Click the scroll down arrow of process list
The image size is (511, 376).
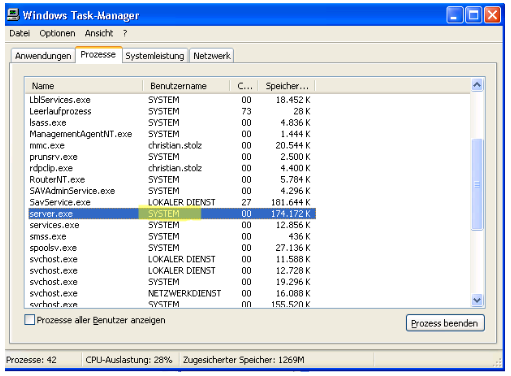(477, 300)
